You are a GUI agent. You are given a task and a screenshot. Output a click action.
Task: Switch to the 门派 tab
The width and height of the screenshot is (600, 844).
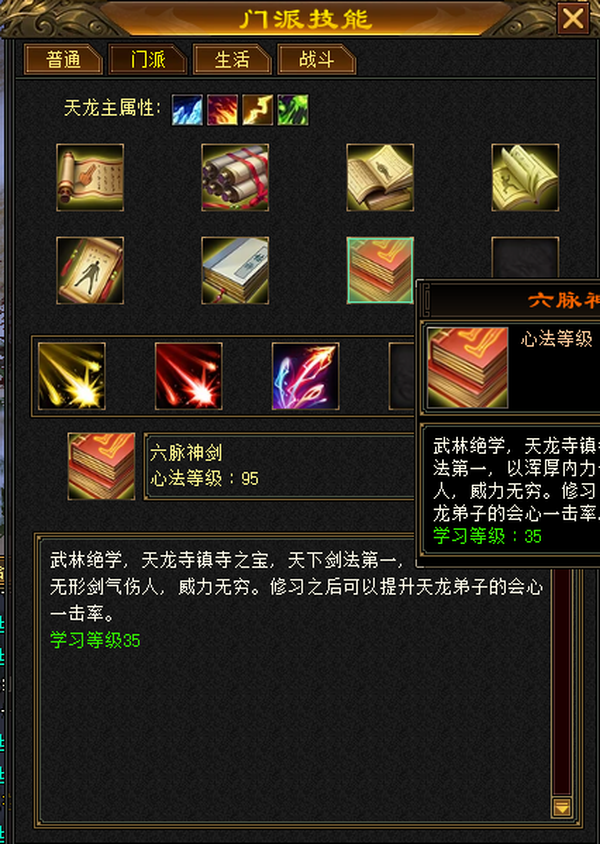147,59
